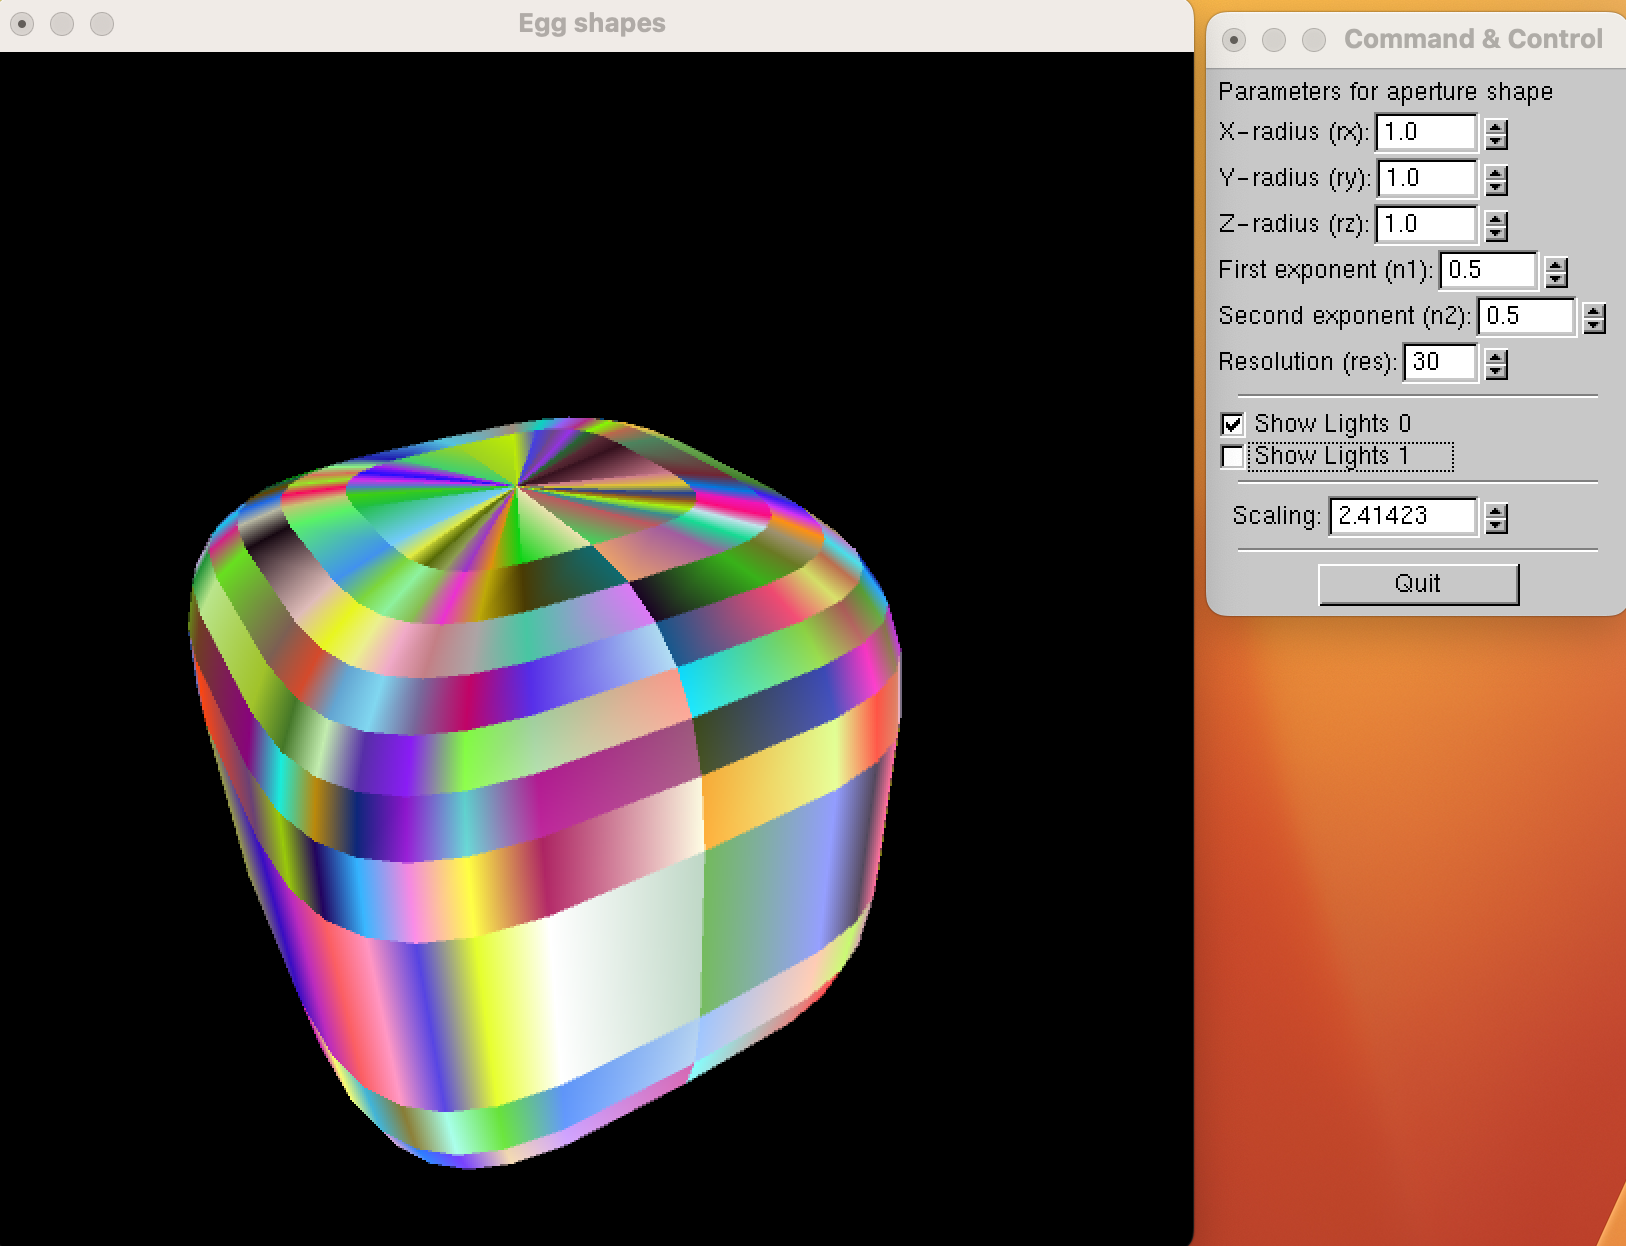Click the First exponent (n1) field
The width and height of the screenshot is (1626, 1246).
[1487, 270]
